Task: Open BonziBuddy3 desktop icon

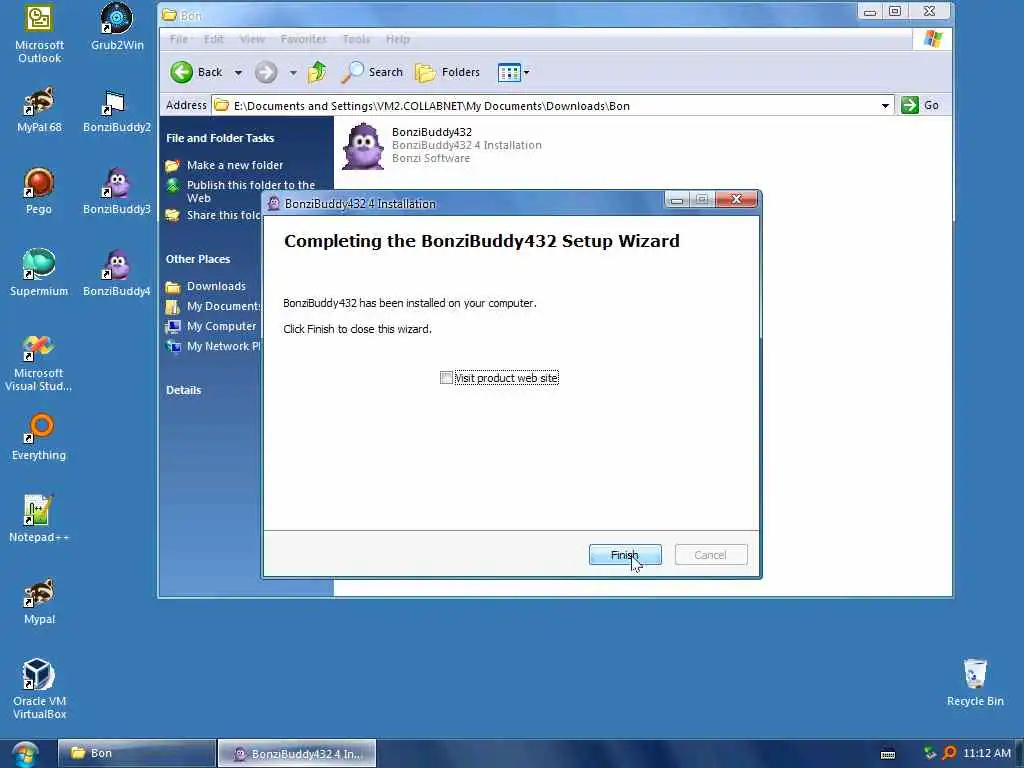Action: pyautogui.click(x=117, y=191)
